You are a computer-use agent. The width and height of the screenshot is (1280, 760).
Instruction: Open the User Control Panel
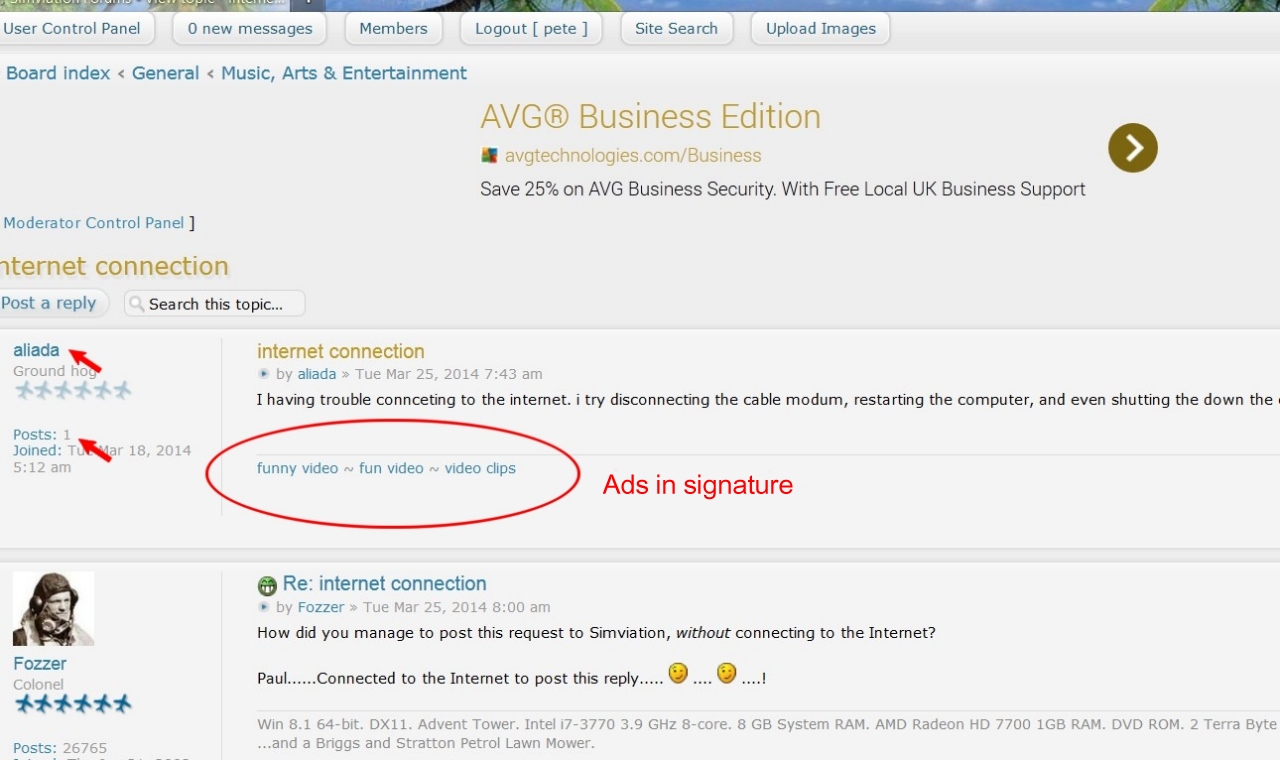click(x=72, y=29)
